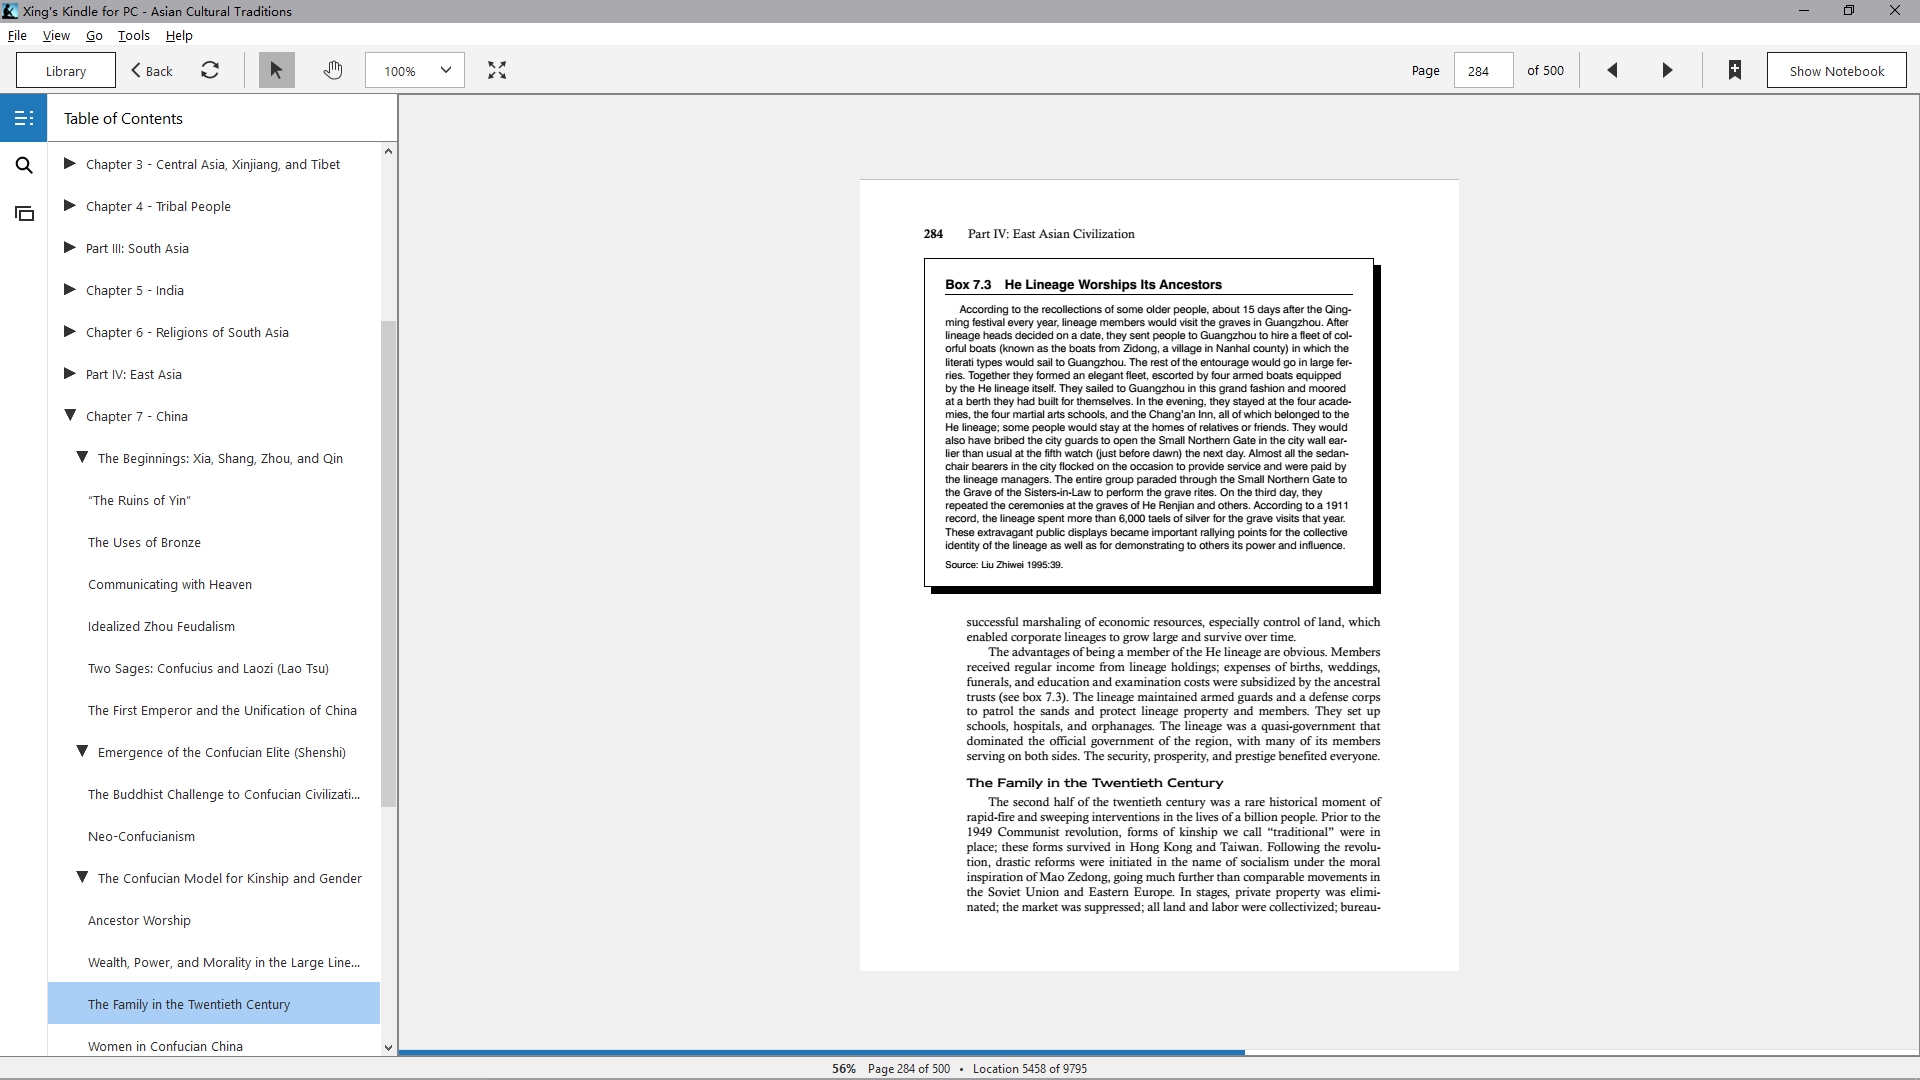The image size is (1920, 1080).
Task: Select the hand pan tool
Action: click(333, 70)
